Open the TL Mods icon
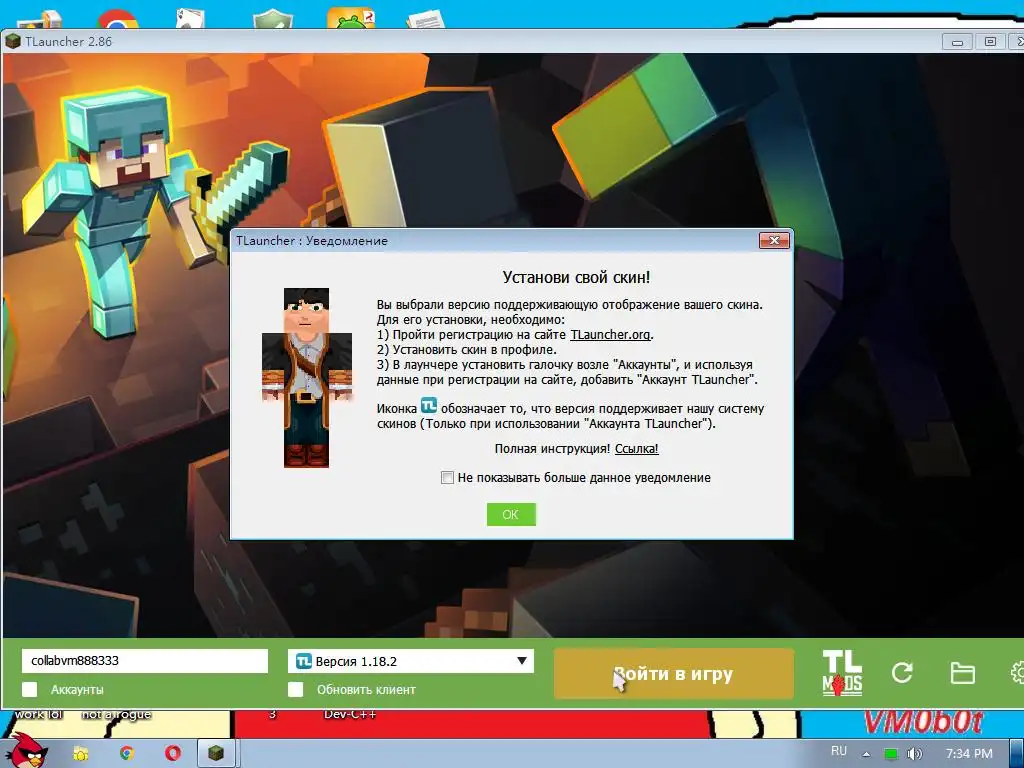The height and width of the screenshot is (768, 1024). 842,673
